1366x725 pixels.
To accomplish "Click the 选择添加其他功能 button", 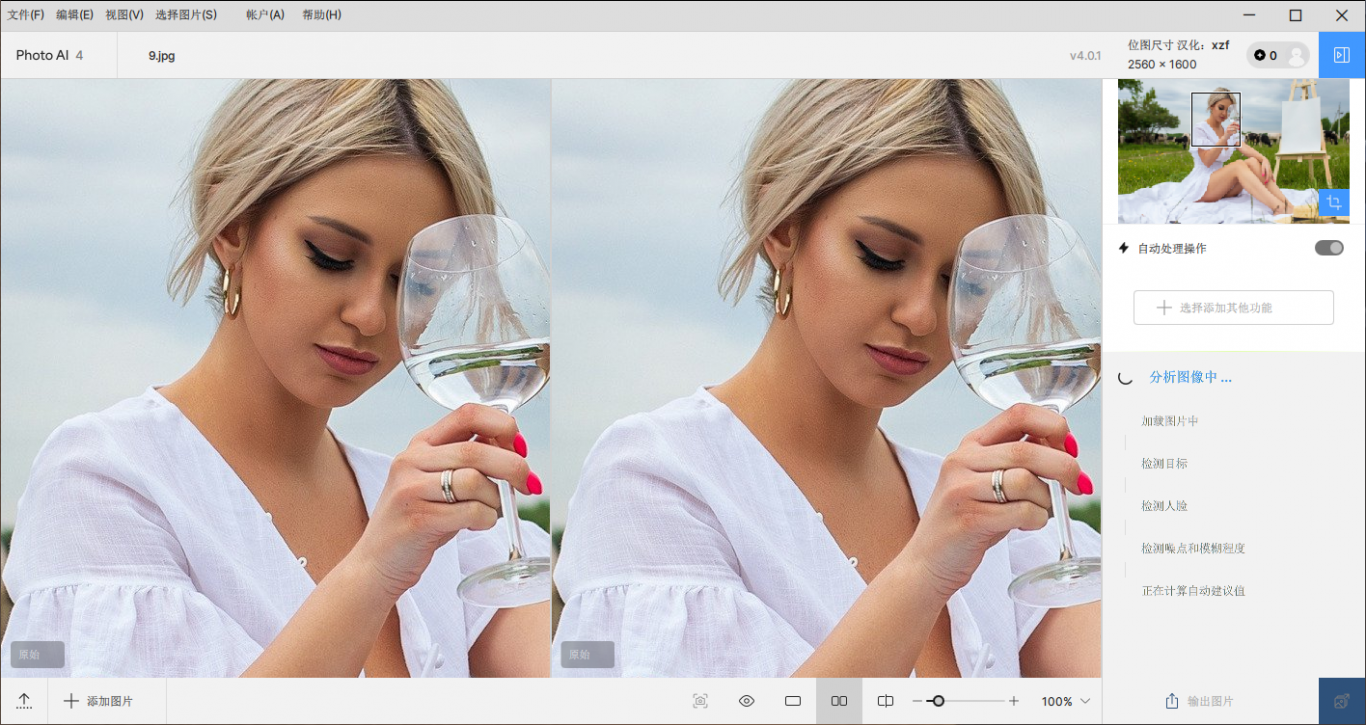I will pos(1233,308).
